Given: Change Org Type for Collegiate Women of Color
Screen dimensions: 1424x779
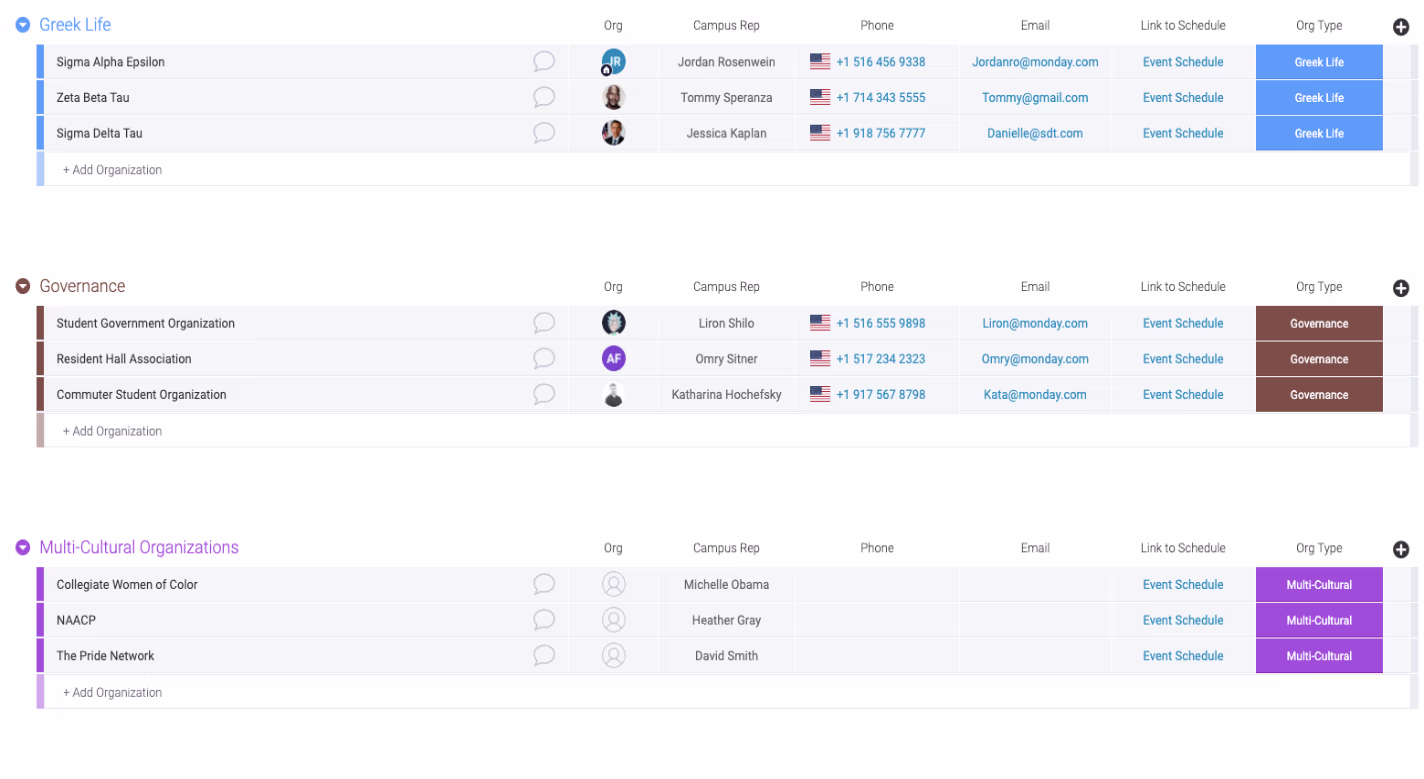Looking at the screenshot, I should pos(1319,584).
